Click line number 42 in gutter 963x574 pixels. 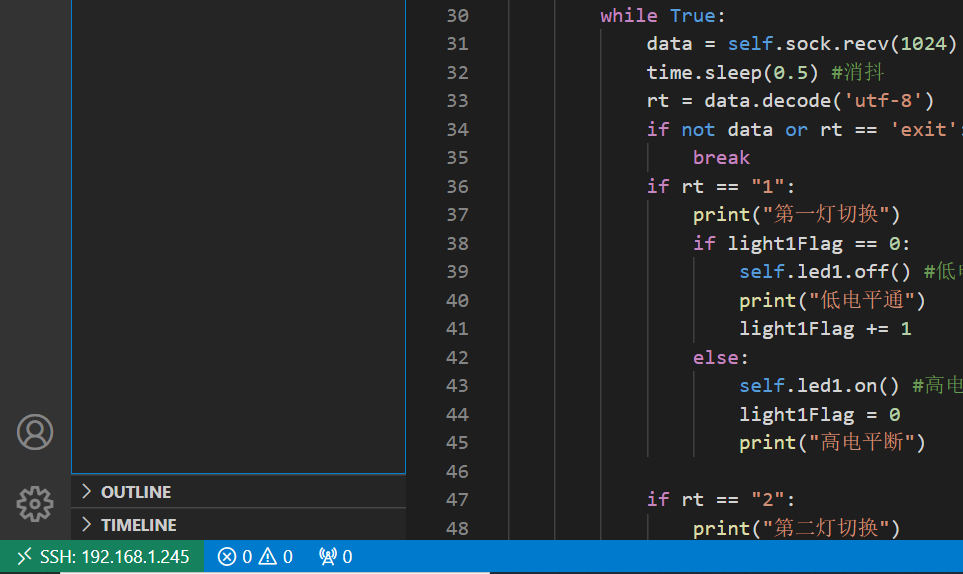pyautogui.click(x=458, y=358)
